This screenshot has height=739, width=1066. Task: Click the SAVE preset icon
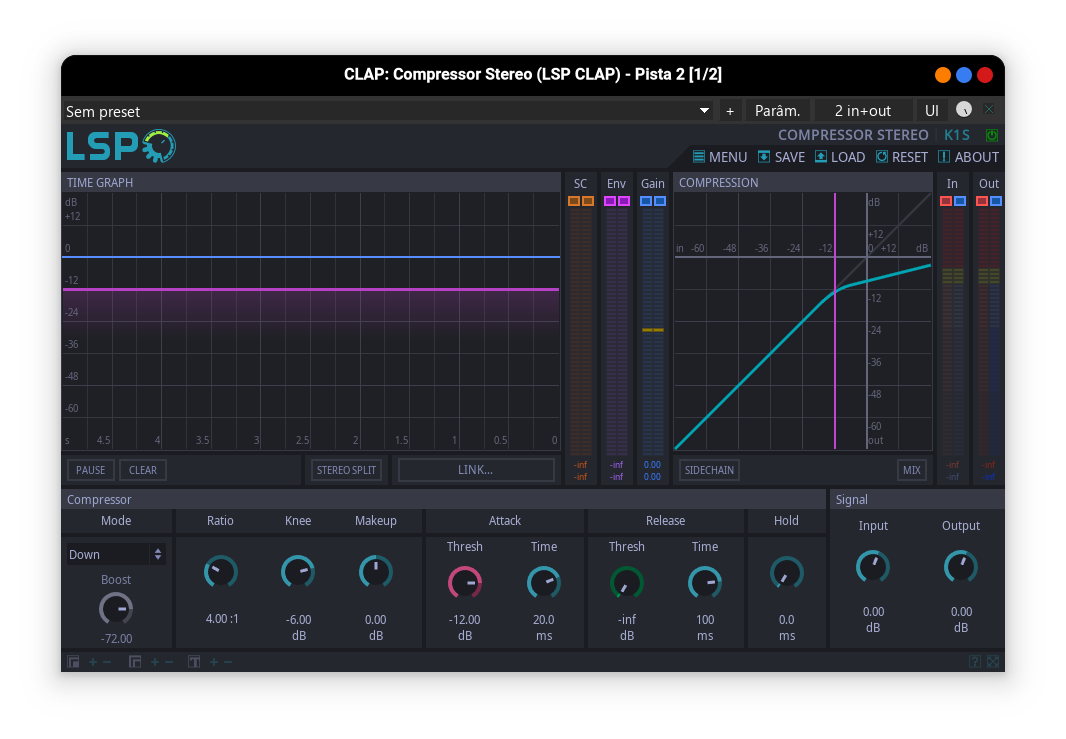(780, 157)
